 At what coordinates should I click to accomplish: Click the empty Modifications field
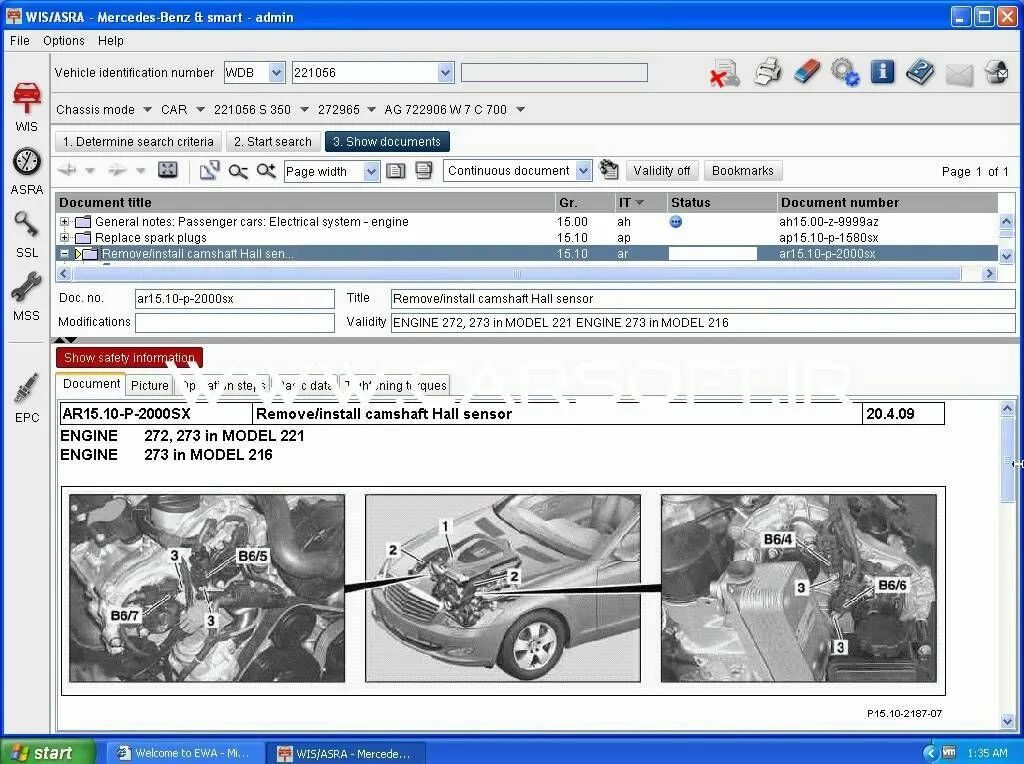234,323
